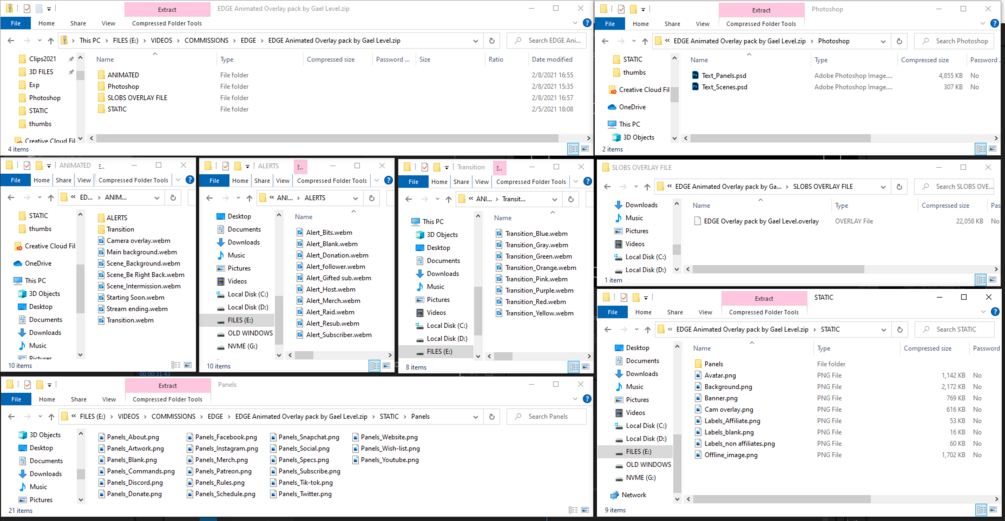Refresh the ANIMATED window

173,197
